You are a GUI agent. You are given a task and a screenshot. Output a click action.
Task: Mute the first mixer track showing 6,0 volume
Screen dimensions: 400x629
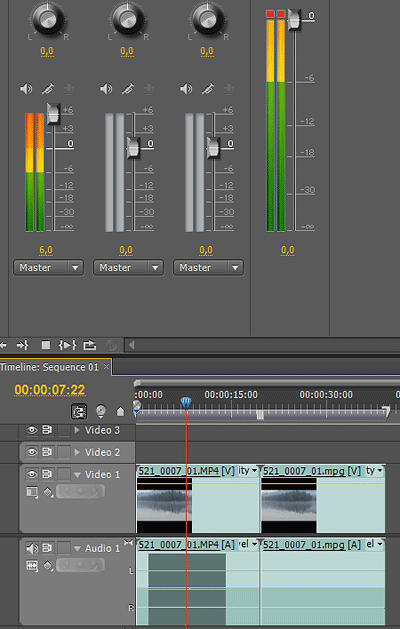click(26, 89)
